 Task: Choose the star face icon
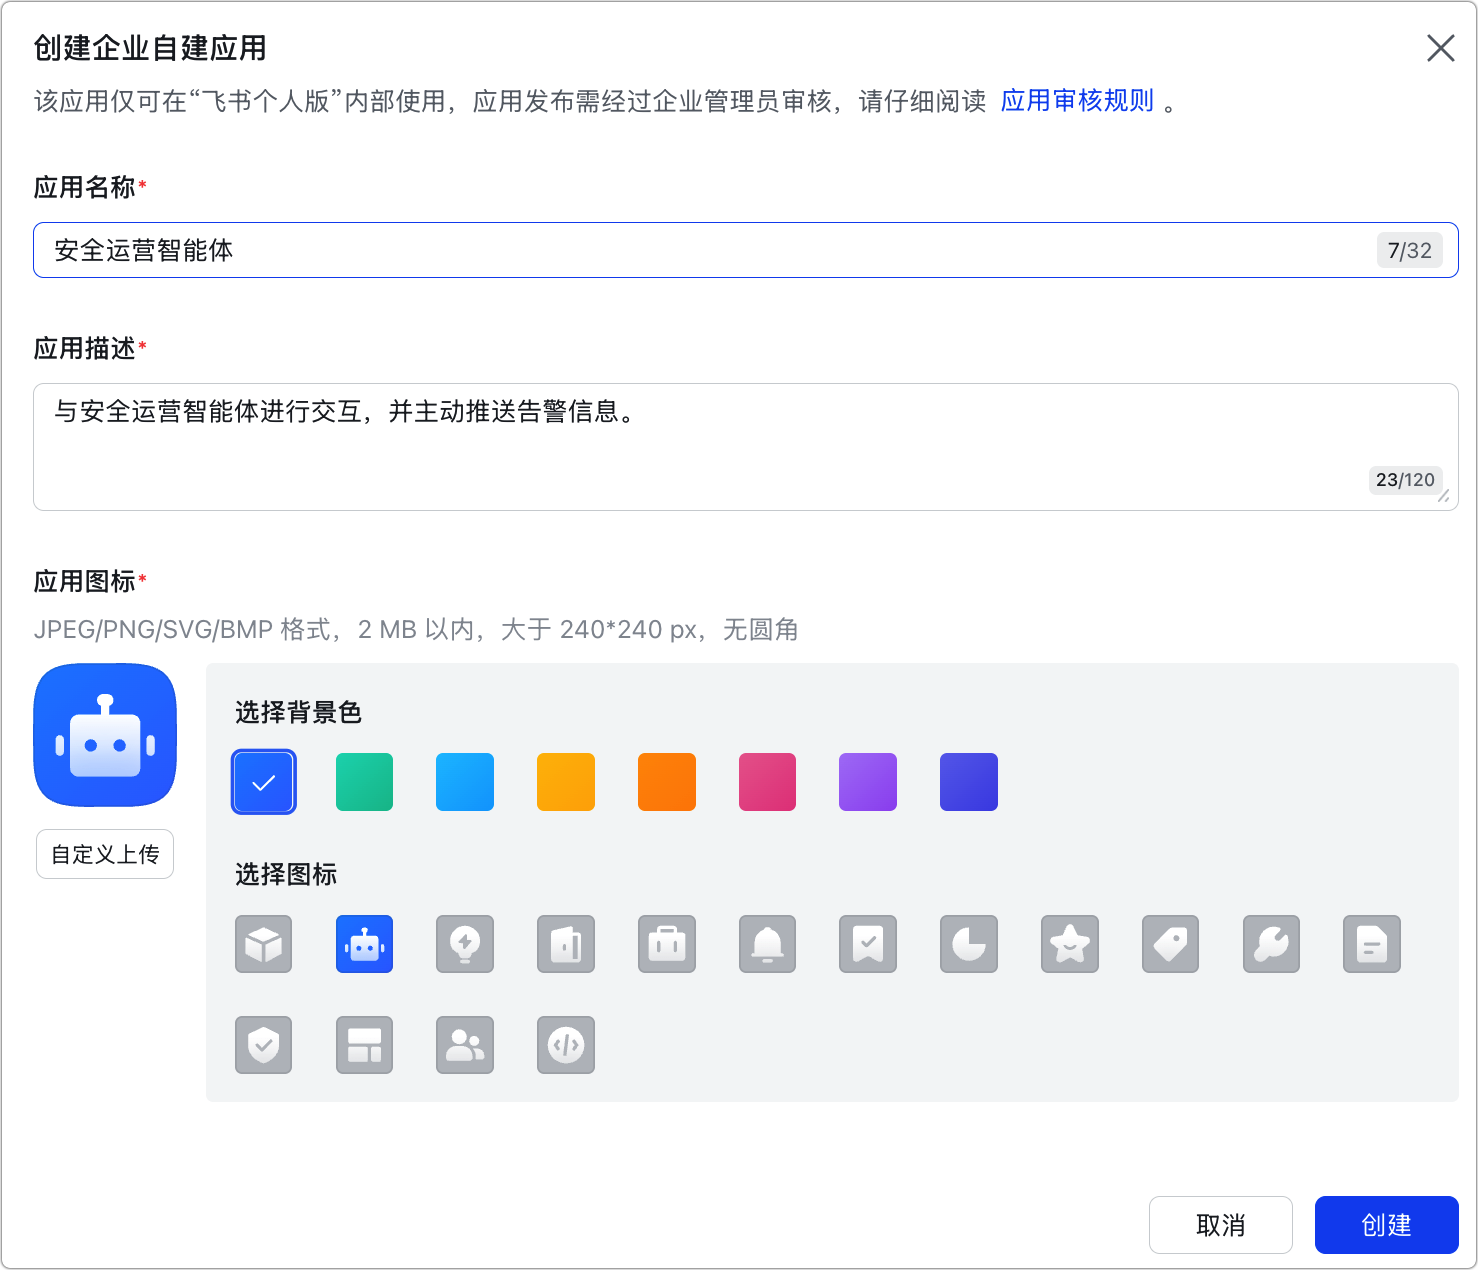[x=1069, y=944]
